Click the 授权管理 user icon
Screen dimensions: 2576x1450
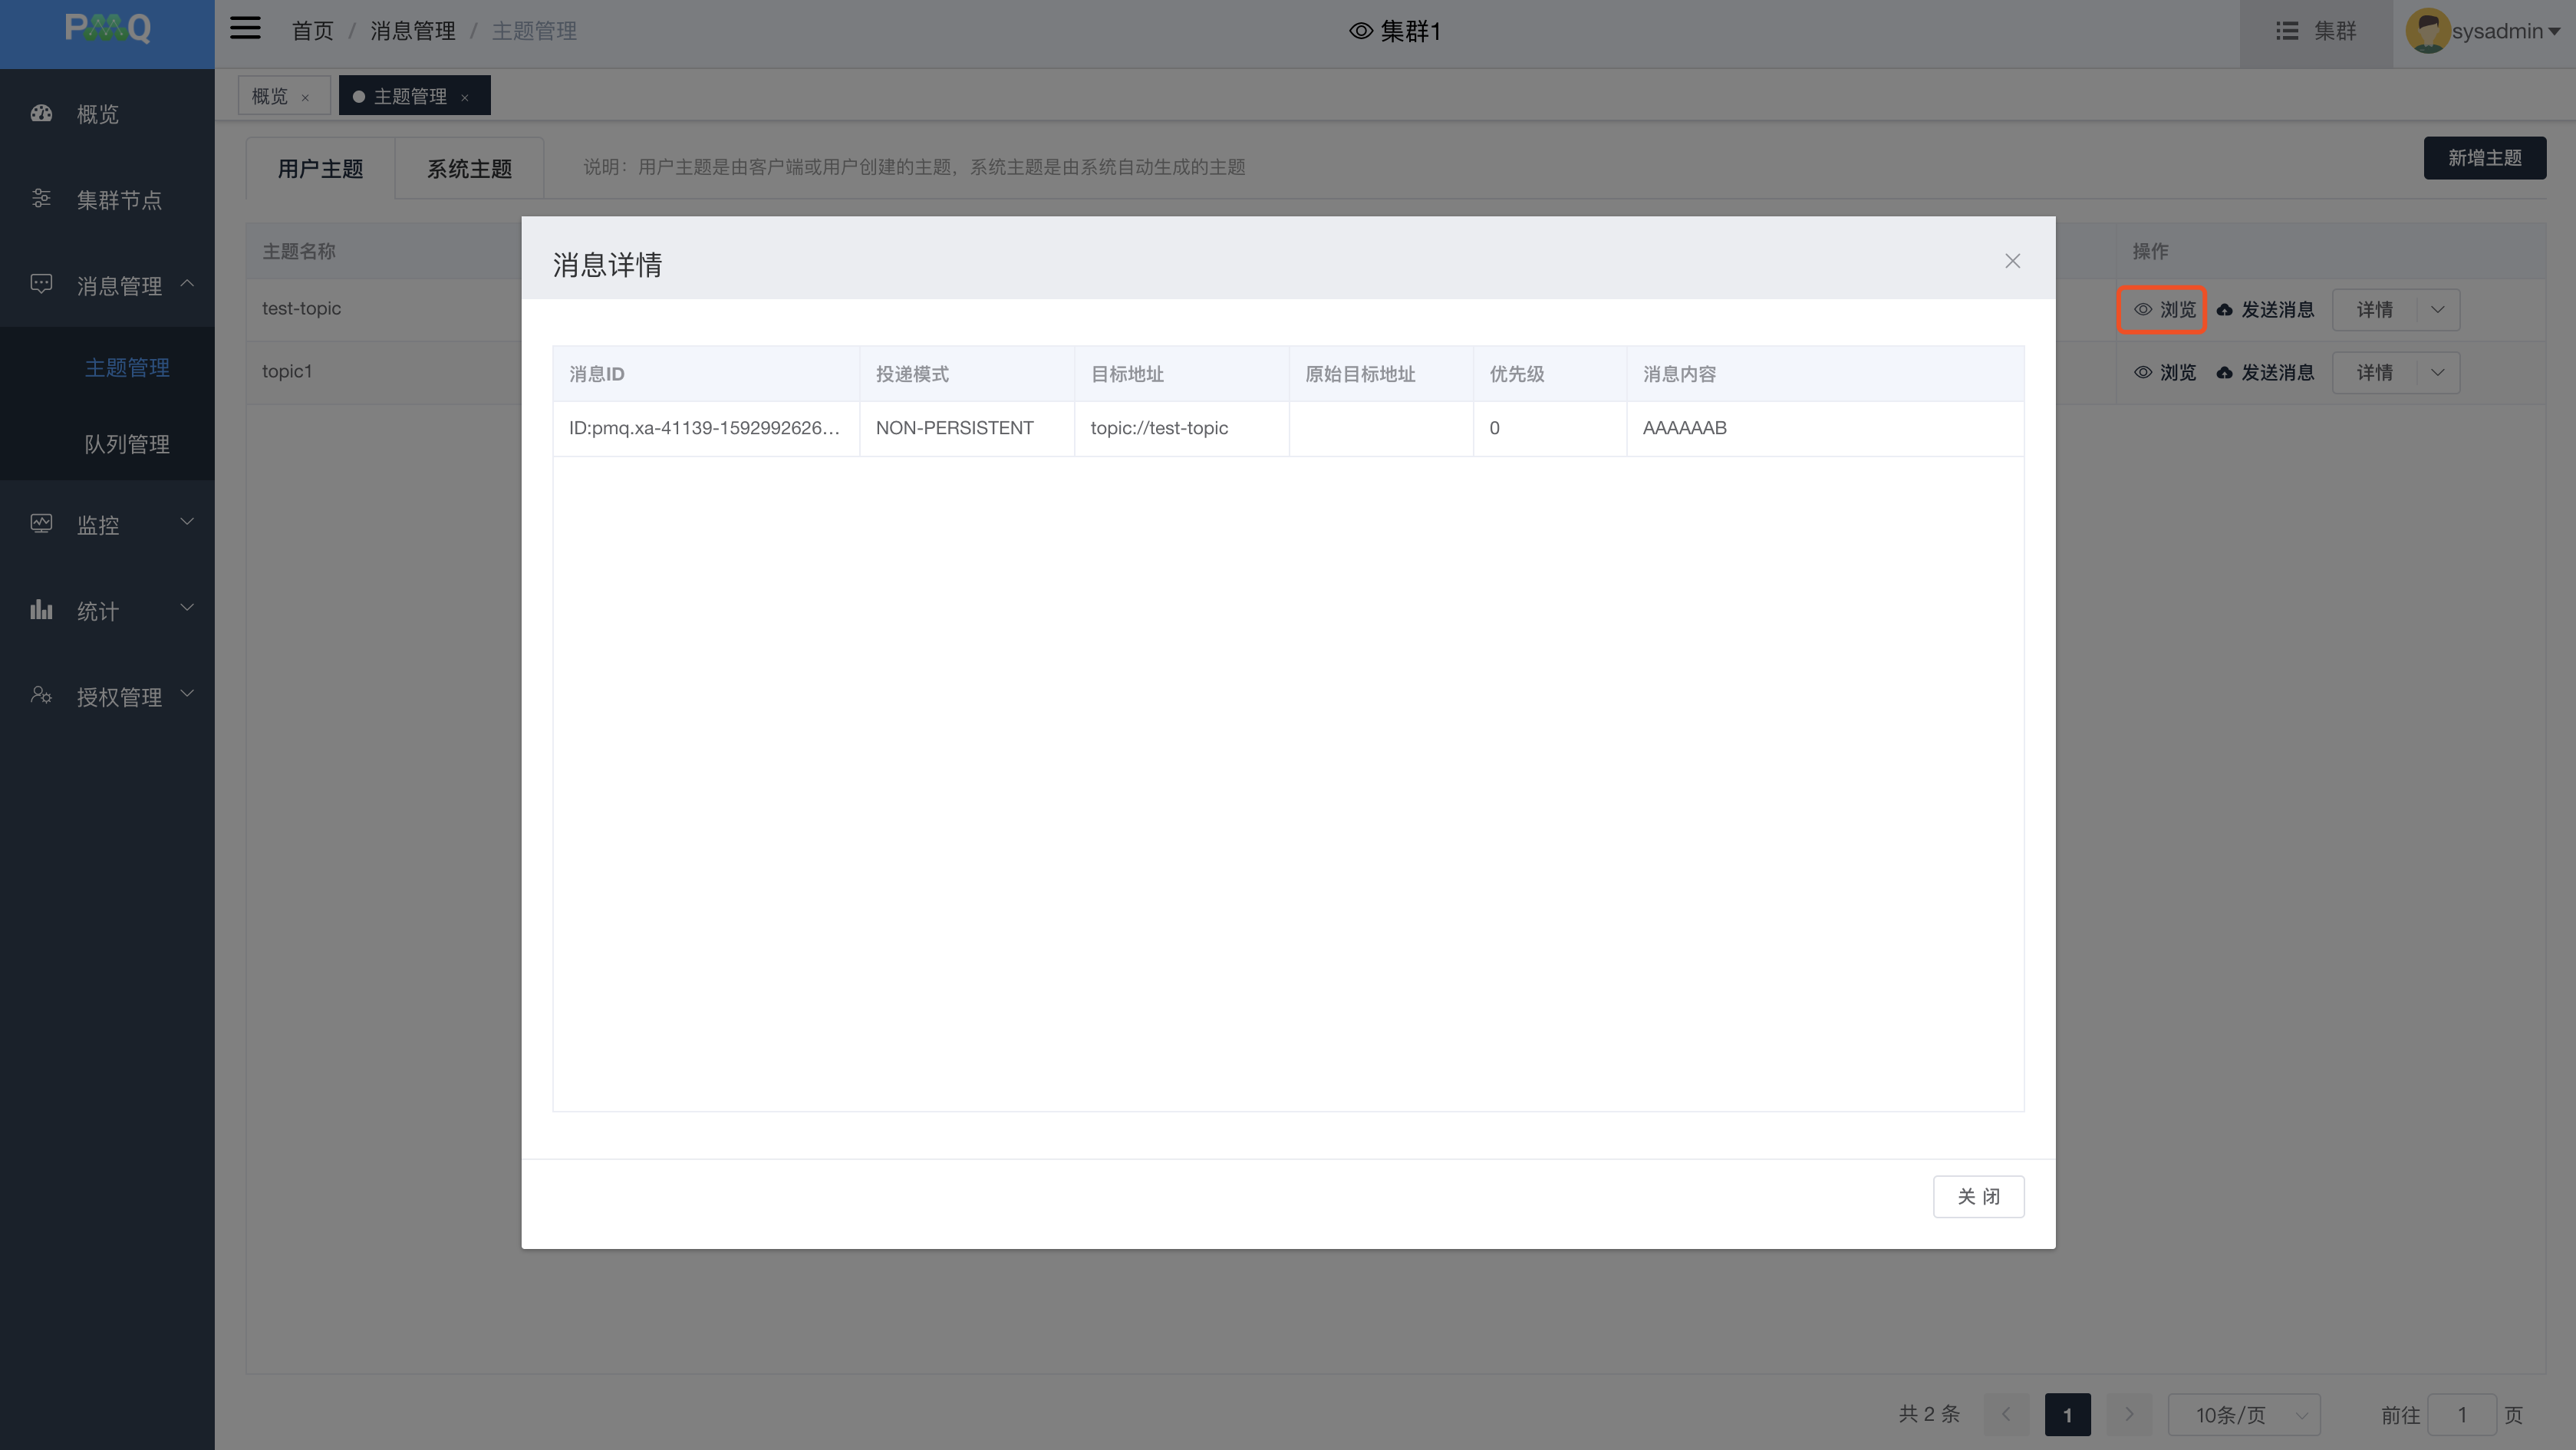[41, 695]
